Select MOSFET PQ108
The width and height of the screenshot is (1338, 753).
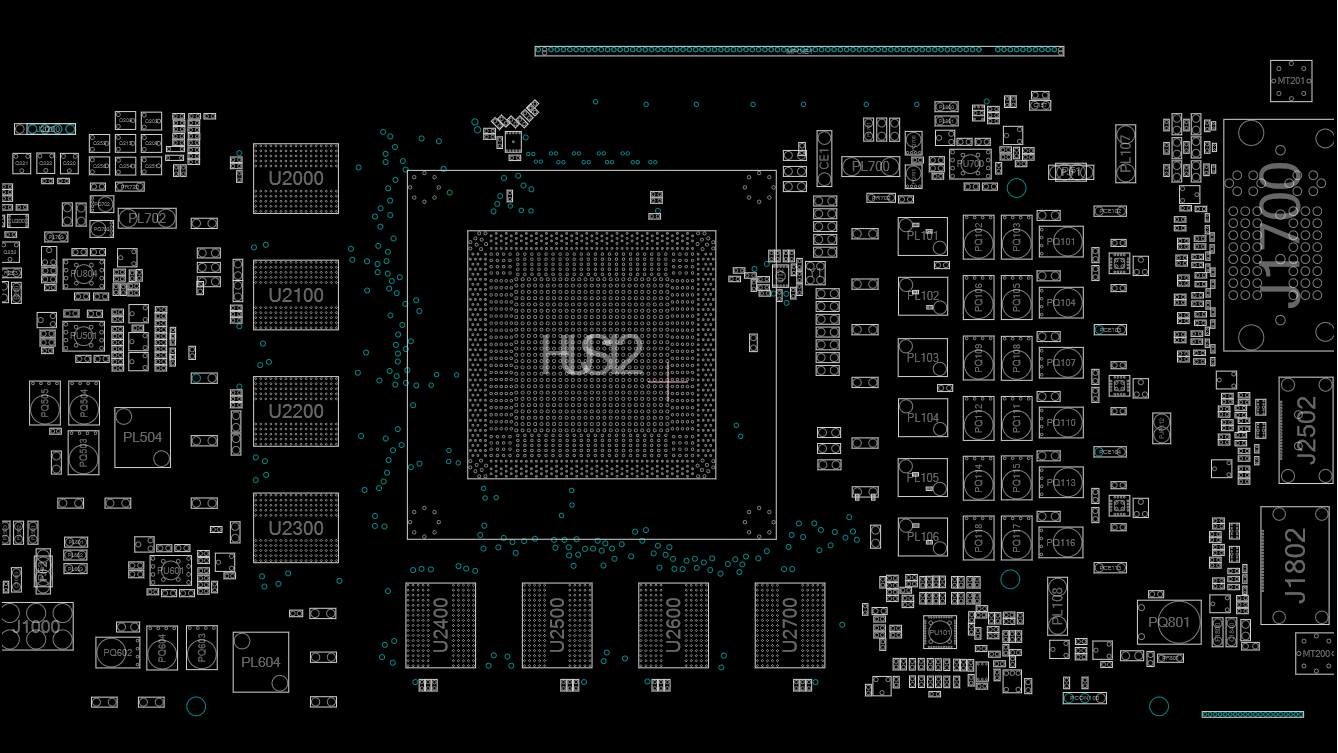1017,358
